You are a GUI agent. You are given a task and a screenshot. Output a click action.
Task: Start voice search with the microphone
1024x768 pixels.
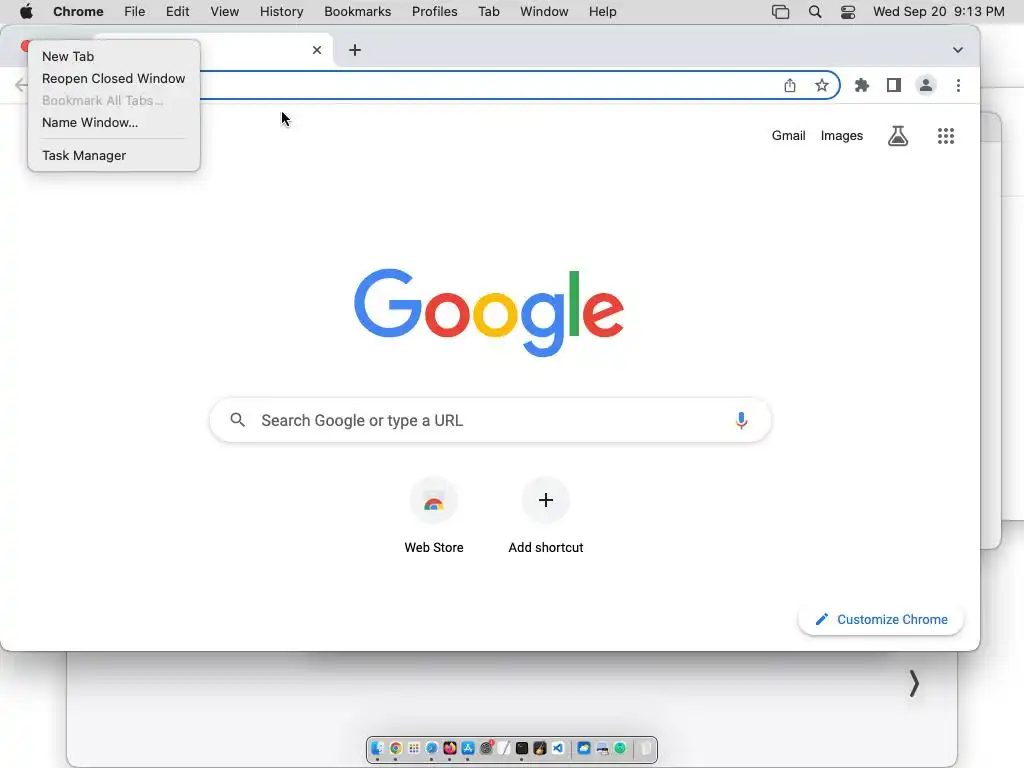pyautogui.click(x=741, y=420)
